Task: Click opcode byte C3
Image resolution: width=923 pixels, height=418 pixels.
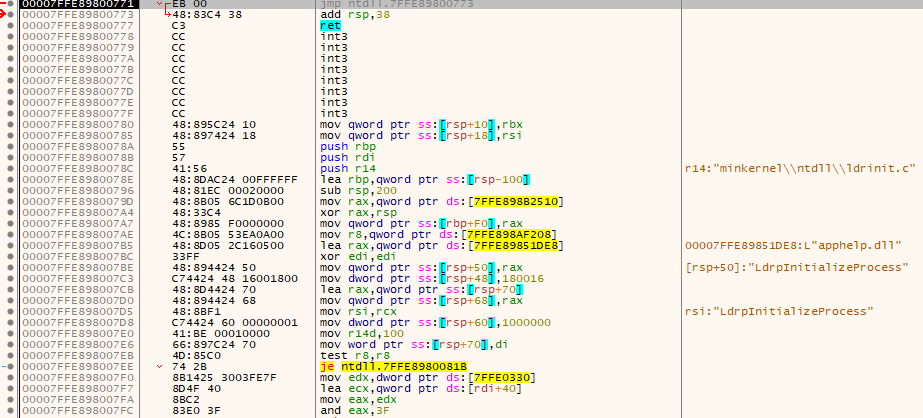Action: [x=178, y=25]
